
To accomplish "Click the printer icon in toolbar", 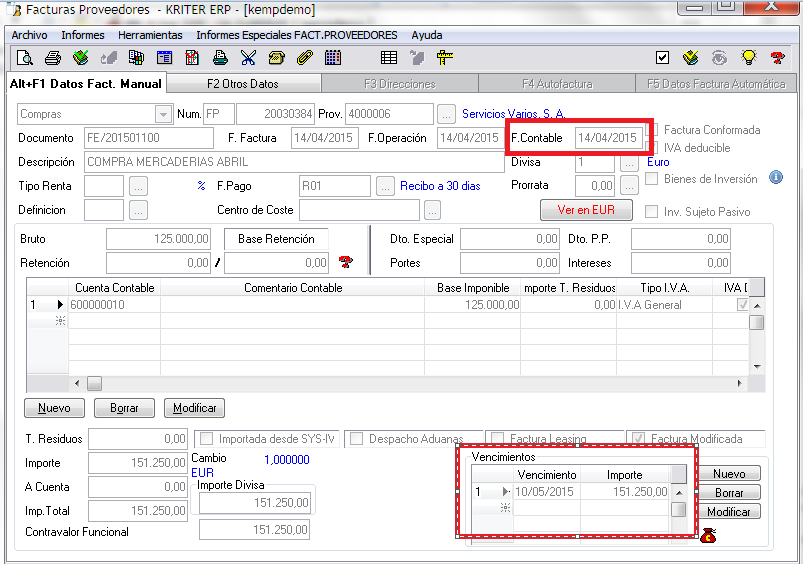I will (x=53, y=58).
